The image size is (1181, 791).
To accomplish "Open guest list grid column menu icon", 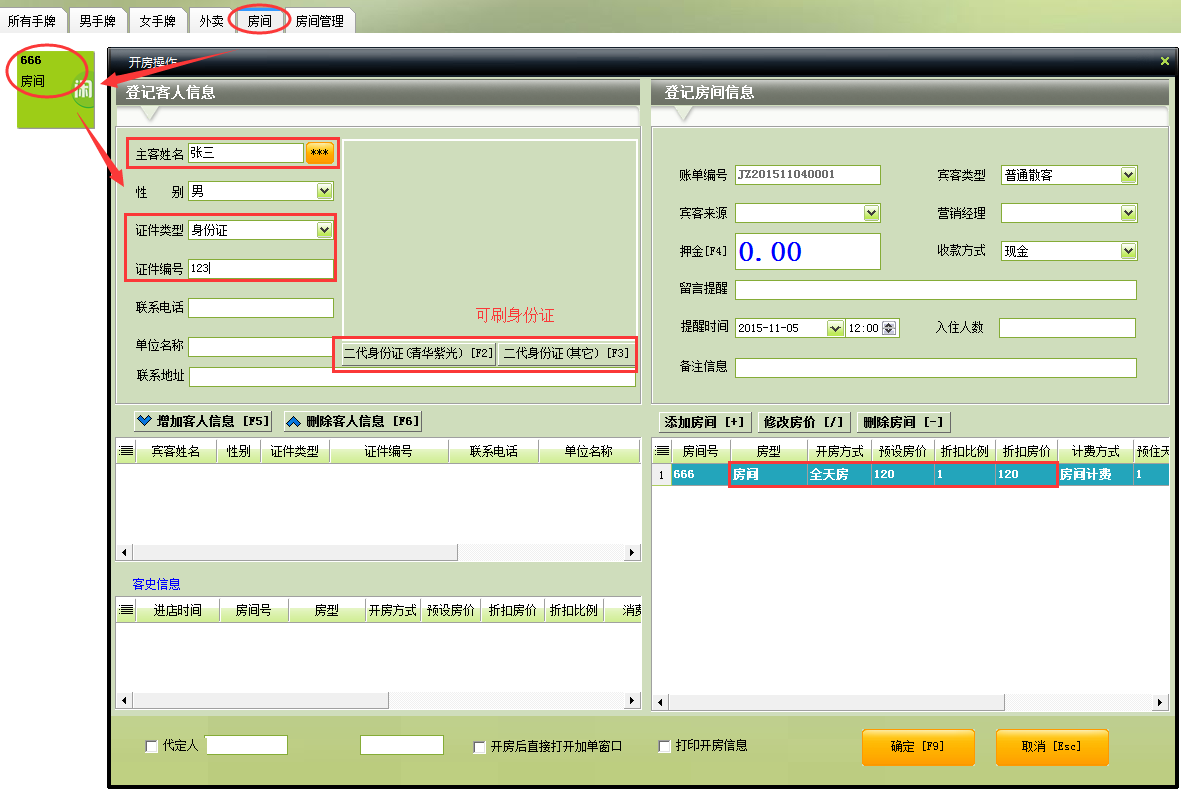I will point(126,451).
